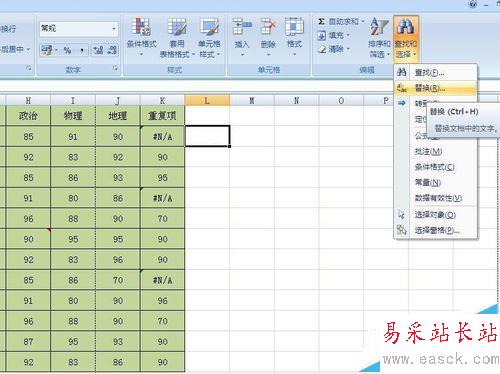Select column header N
This screenshot has width=500, height=374.
[296, 100]
